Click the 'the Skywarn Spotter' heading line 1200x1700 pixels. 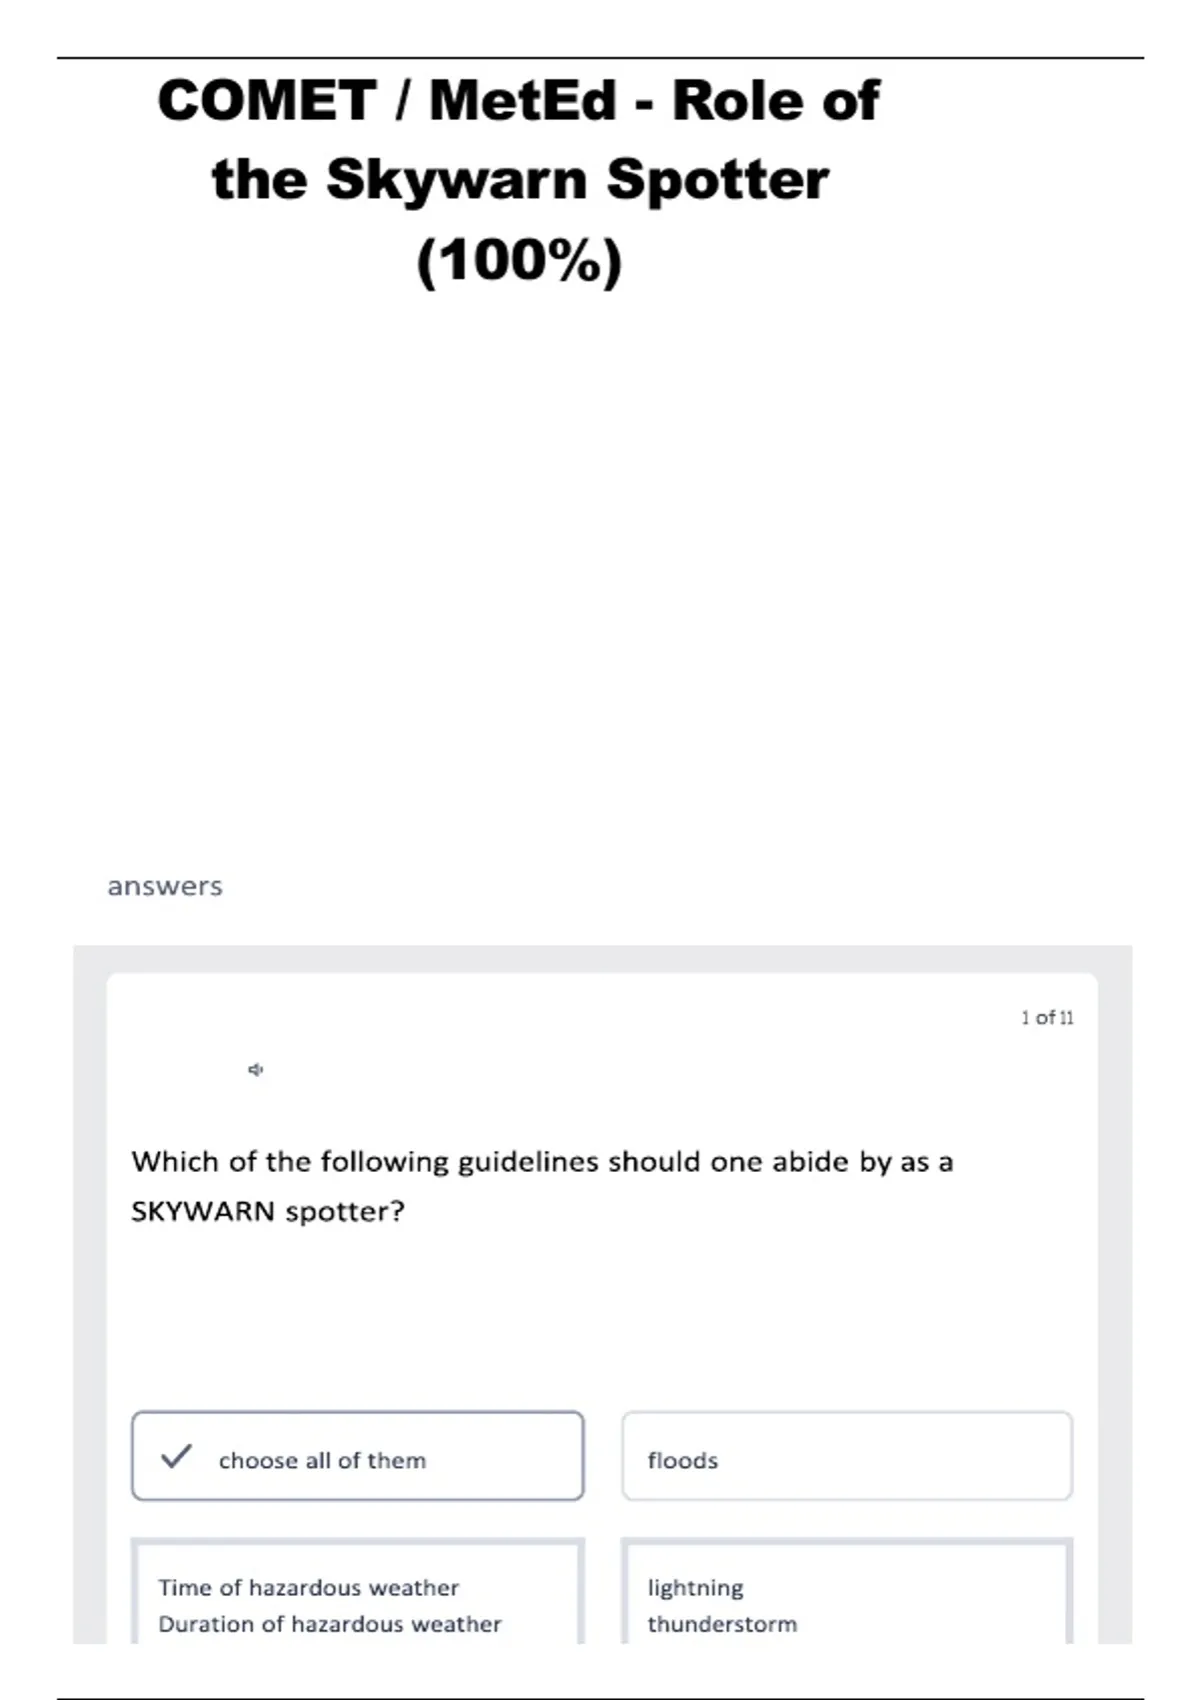click(520, 181)
